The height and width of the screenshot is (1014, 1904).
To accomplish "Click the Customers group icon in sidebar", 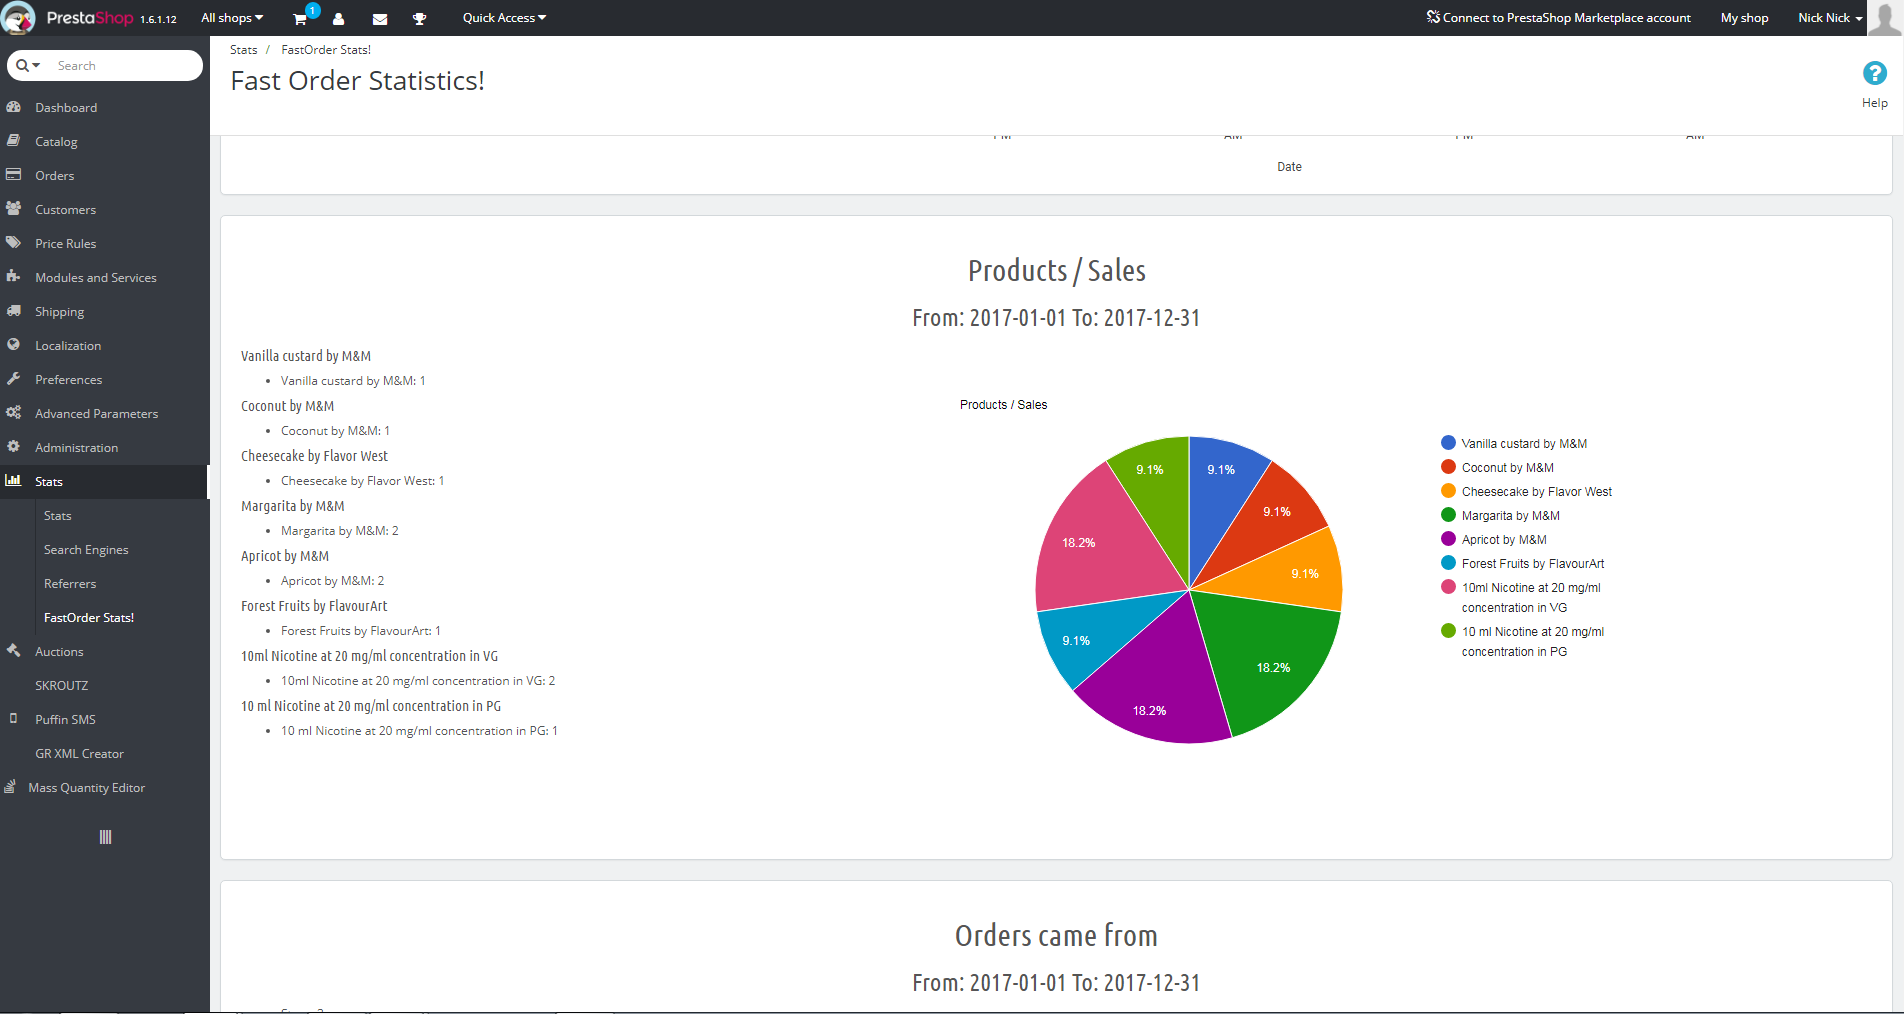I will pyautogui.click(x=14, y=209).
